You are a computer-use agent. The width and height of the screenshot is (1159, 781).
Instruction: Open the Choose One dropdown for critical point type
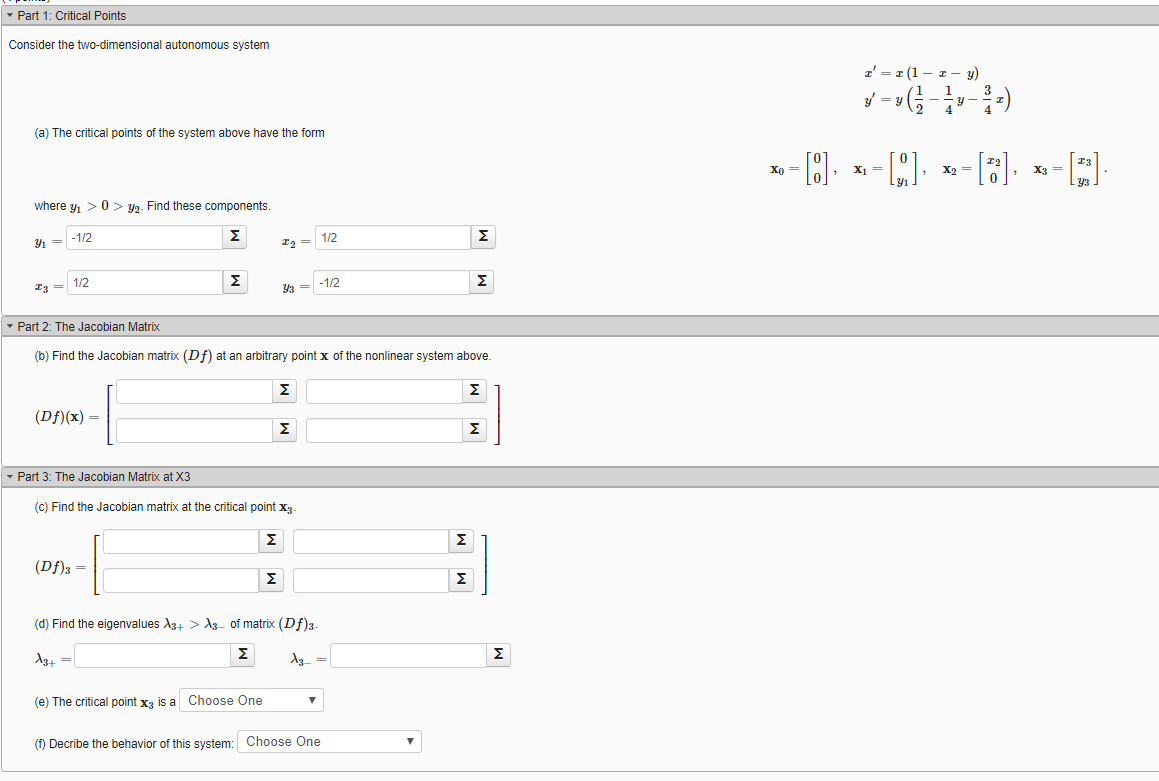tap(251, 700)
